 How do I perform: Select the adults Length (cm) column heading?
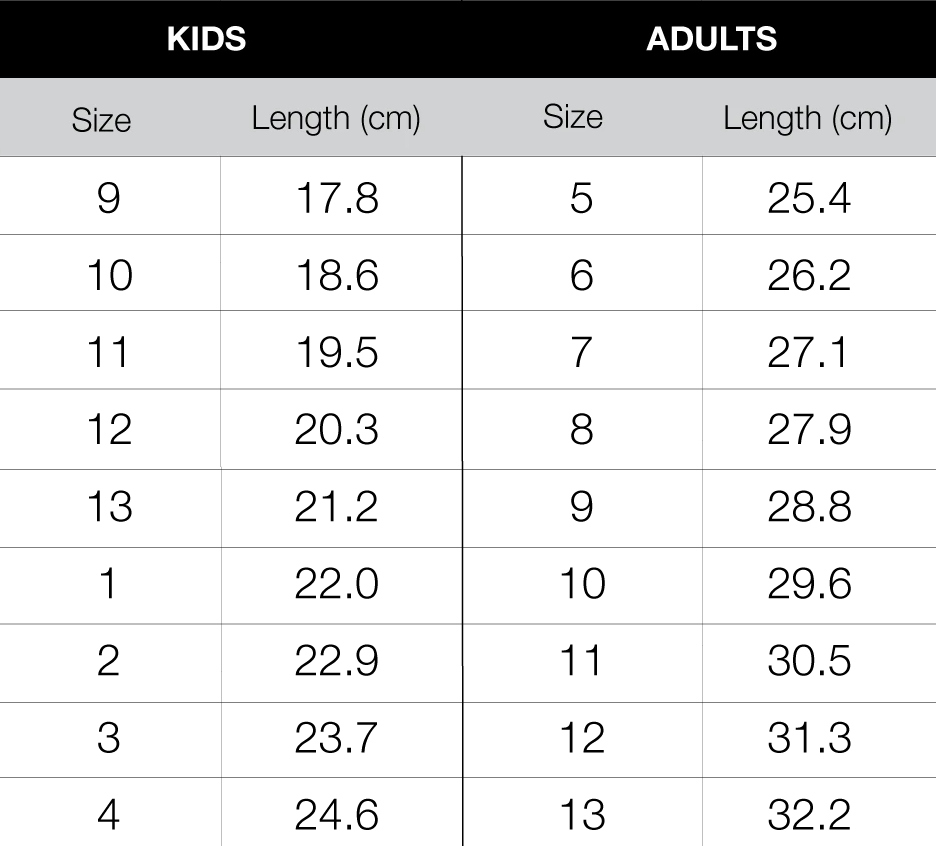point(808,118)
